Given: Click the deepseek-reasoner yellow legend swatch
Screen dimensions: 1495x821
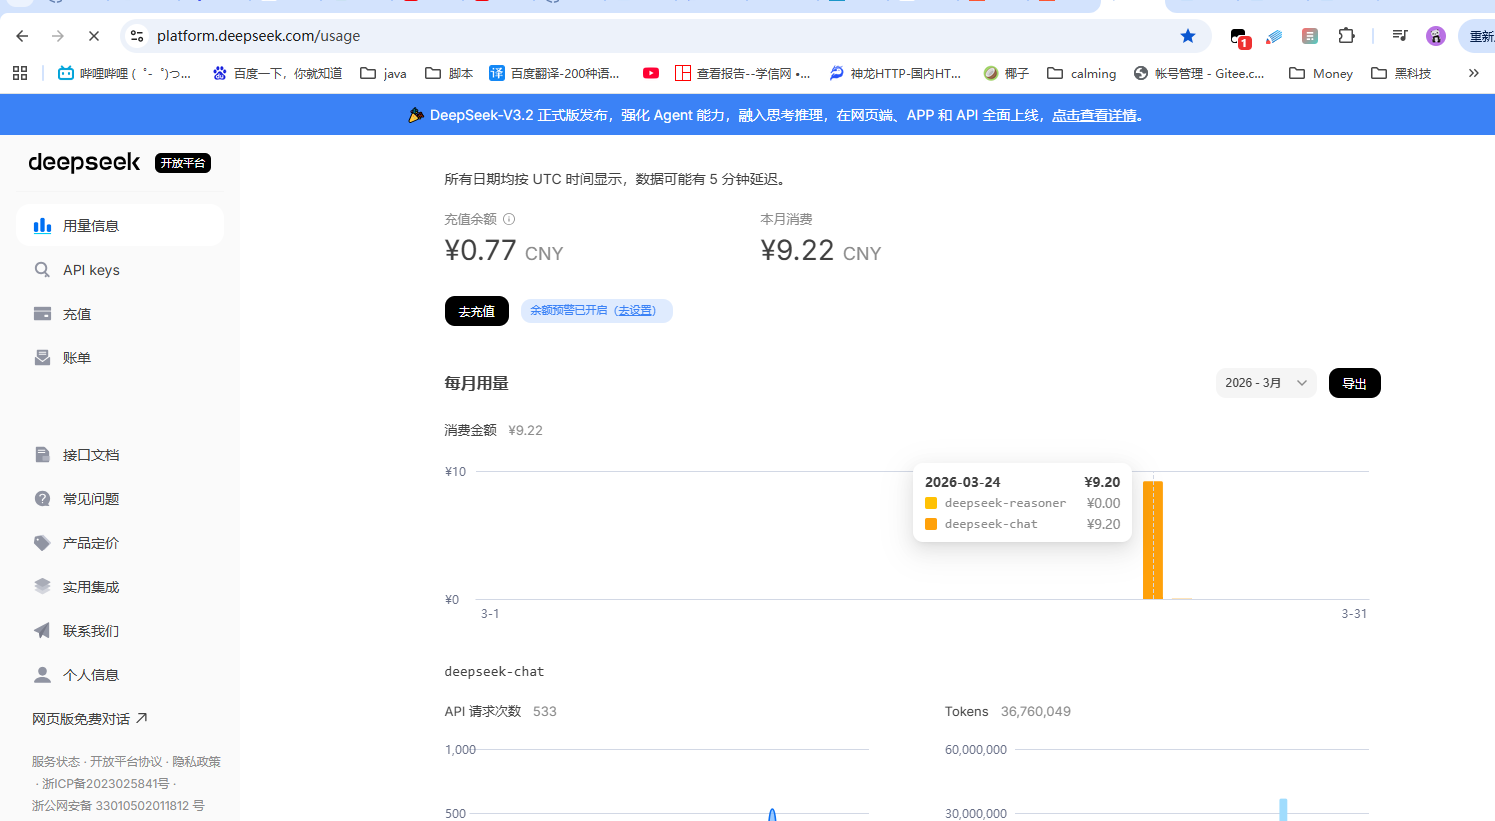Looking at the screenshot, I should [x=931, y=503].
